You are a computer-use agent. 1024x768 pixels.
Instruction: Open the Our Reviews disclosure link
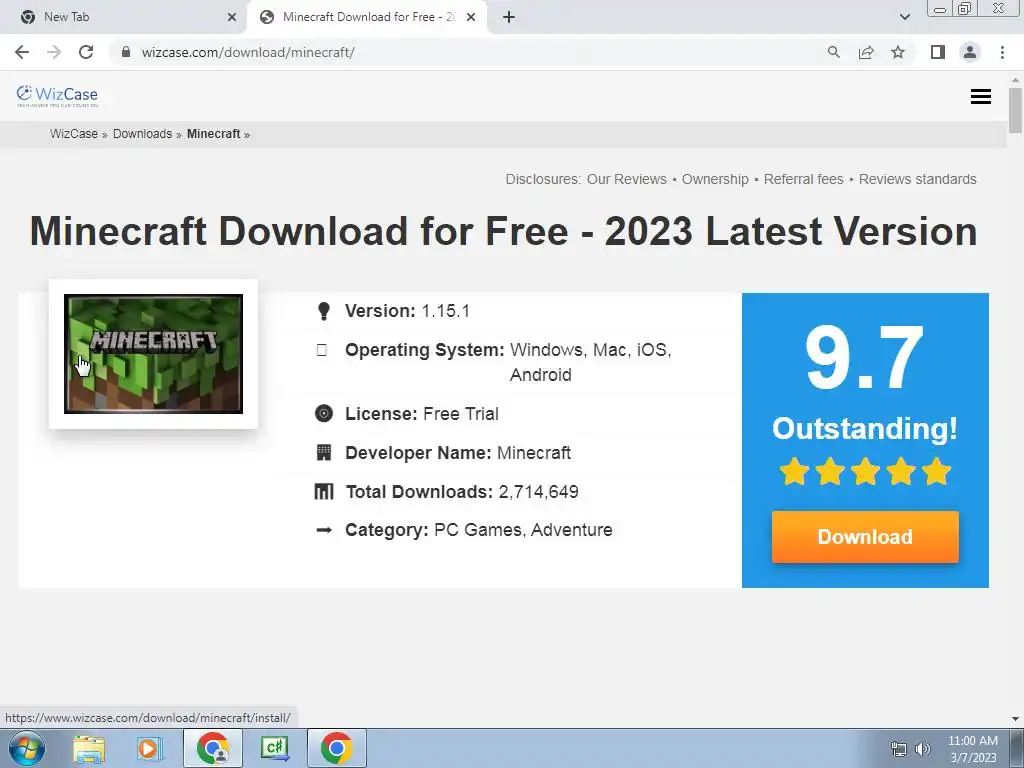coord(626,179)
